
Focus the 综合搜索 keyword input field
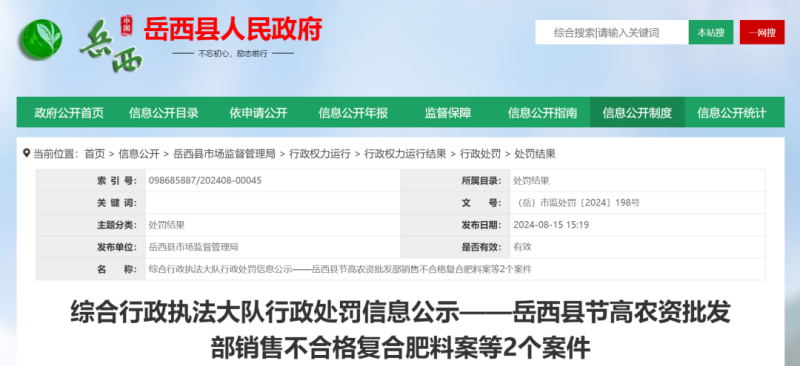pos(612,33)
